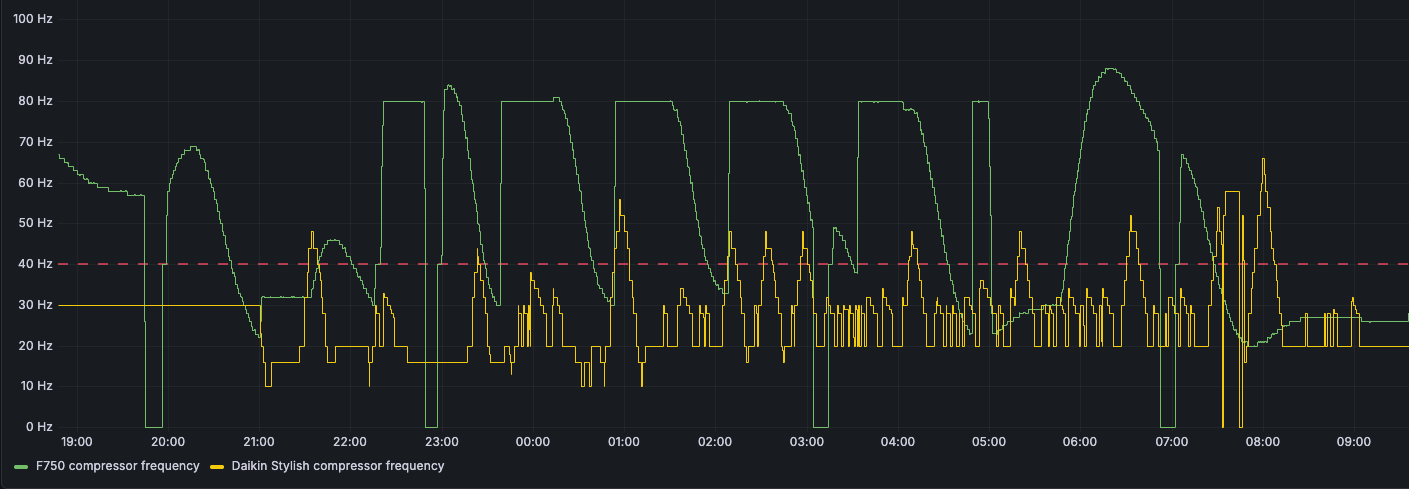Click the 20:00 time axis label
The height and width of the screenshot is (489, 1409).
(167, 442)
